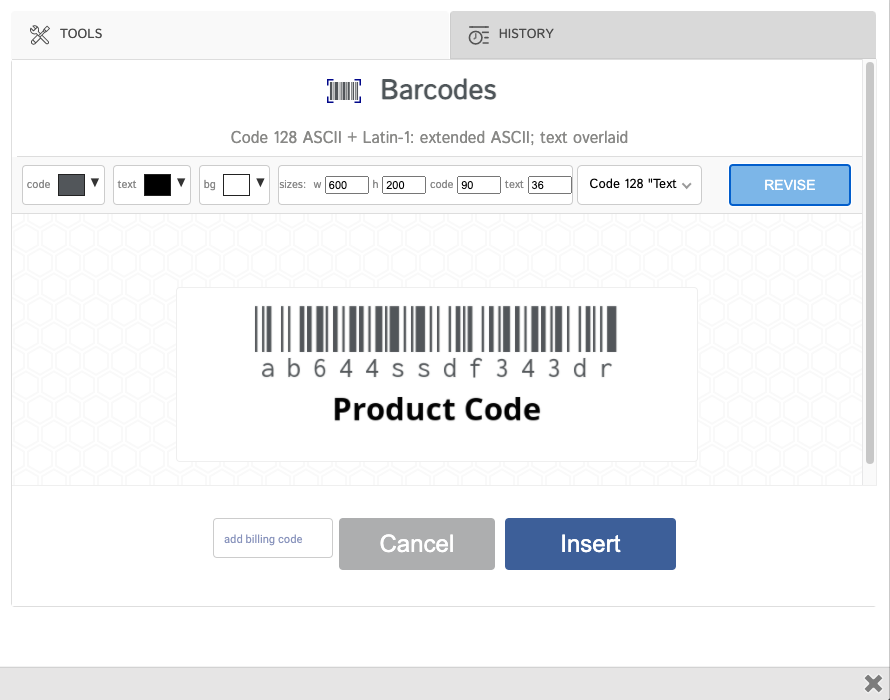Click the Code 128 ASCII description text
Screen dimensions: 890x700
coord(429,137)
